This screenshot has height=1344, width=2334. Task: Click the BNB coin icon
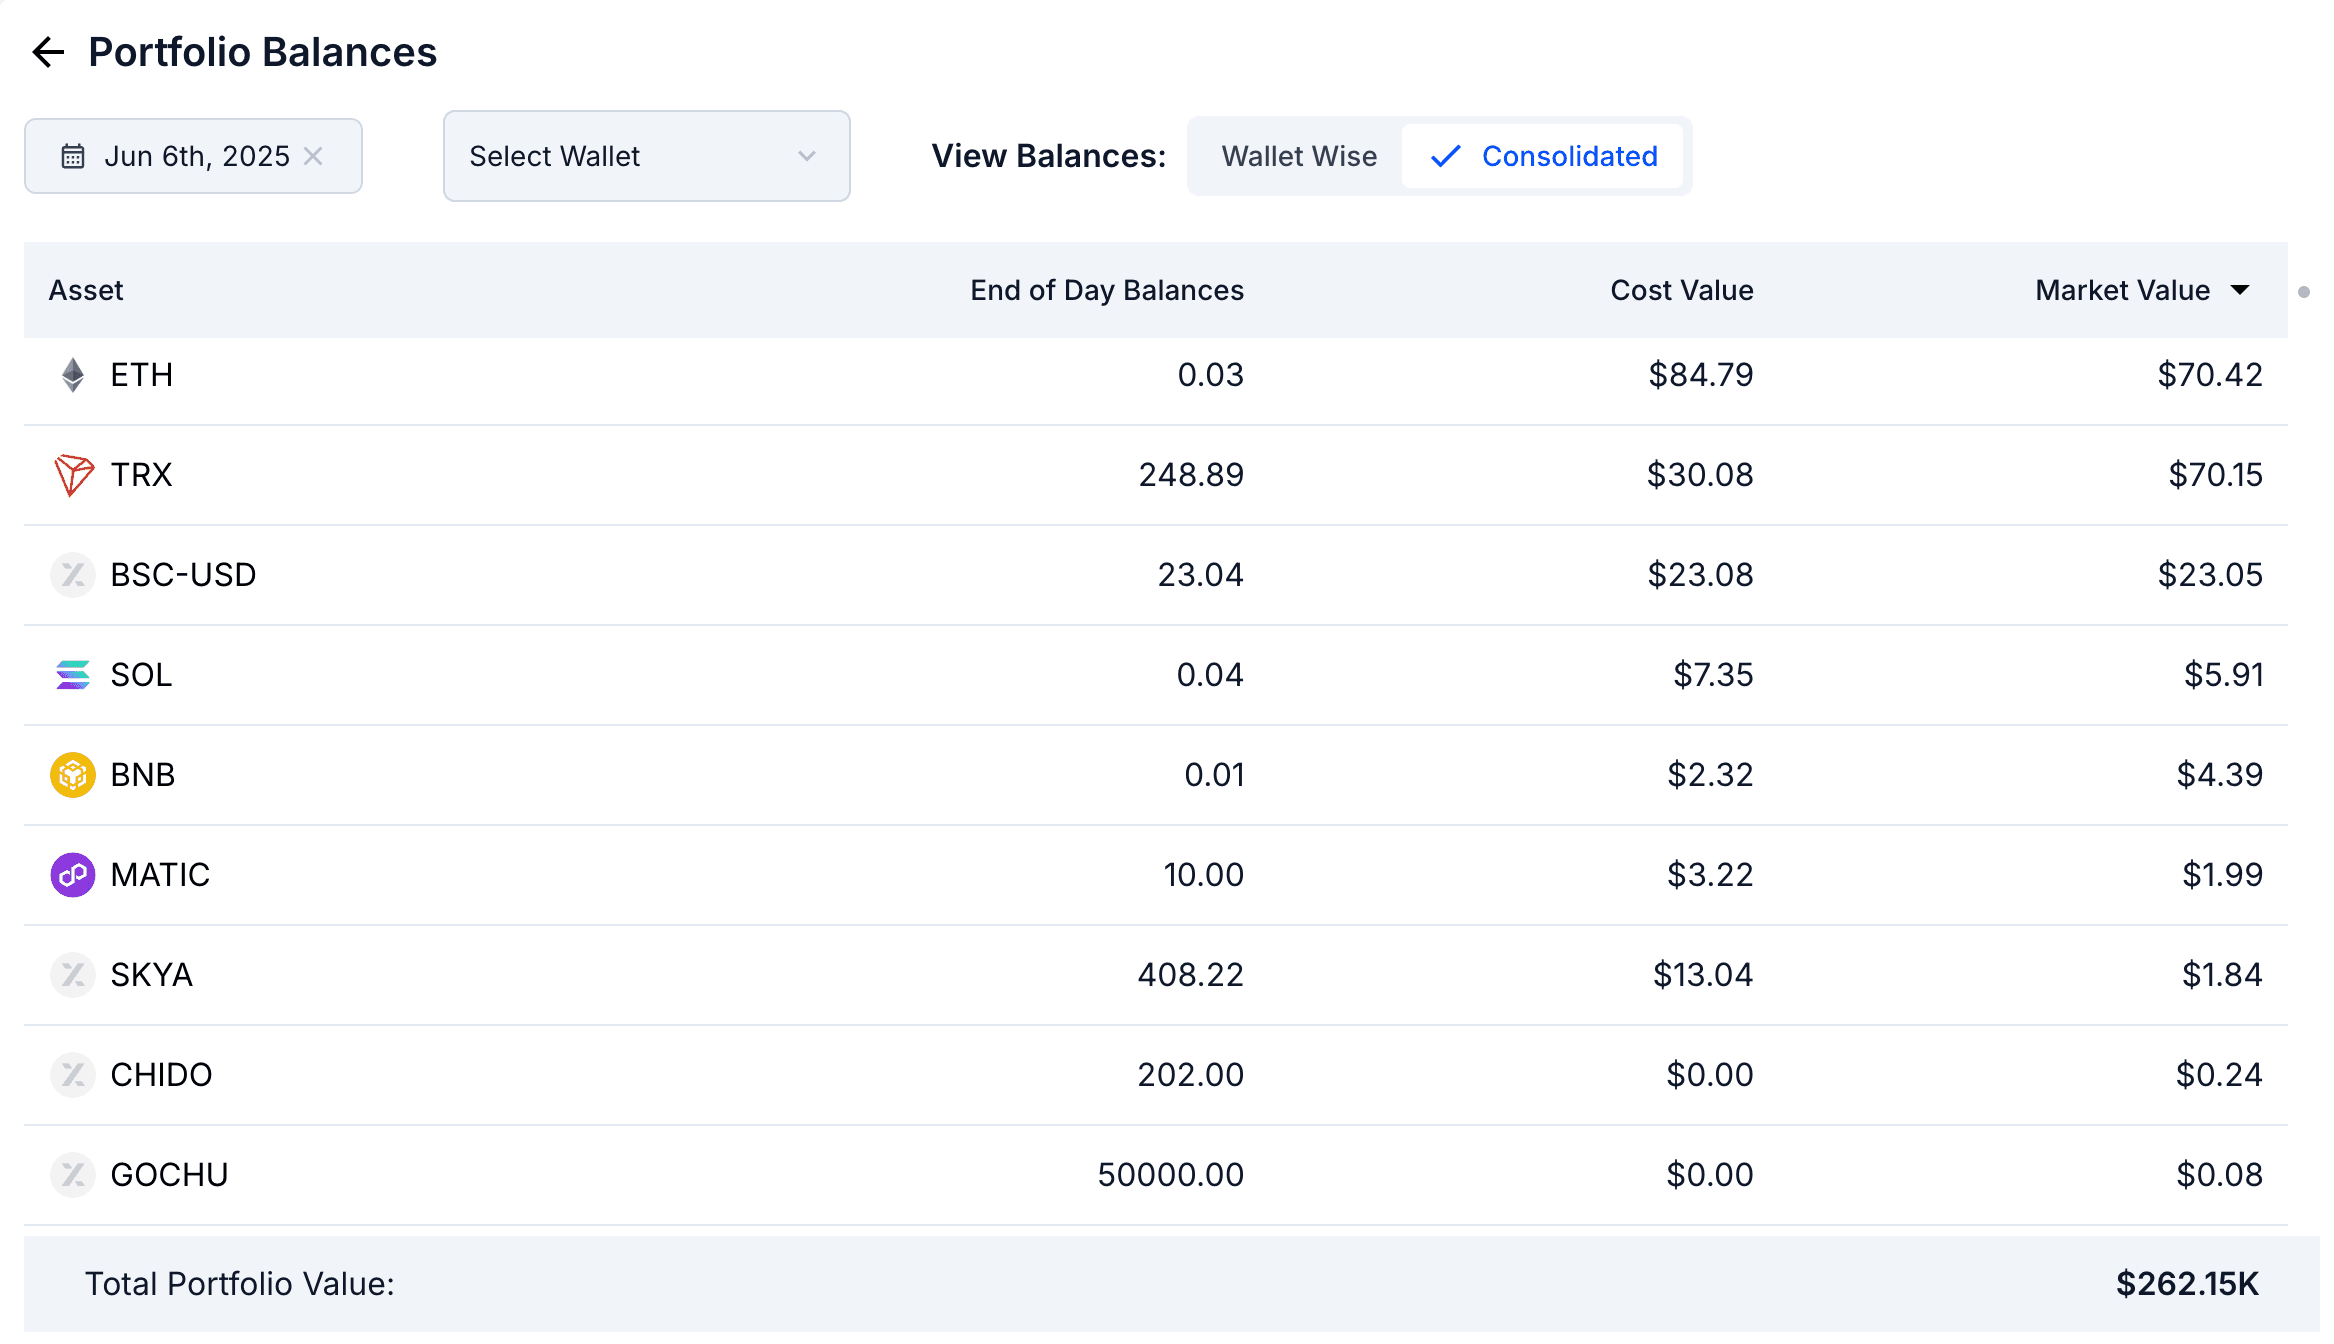coord(73,775)
